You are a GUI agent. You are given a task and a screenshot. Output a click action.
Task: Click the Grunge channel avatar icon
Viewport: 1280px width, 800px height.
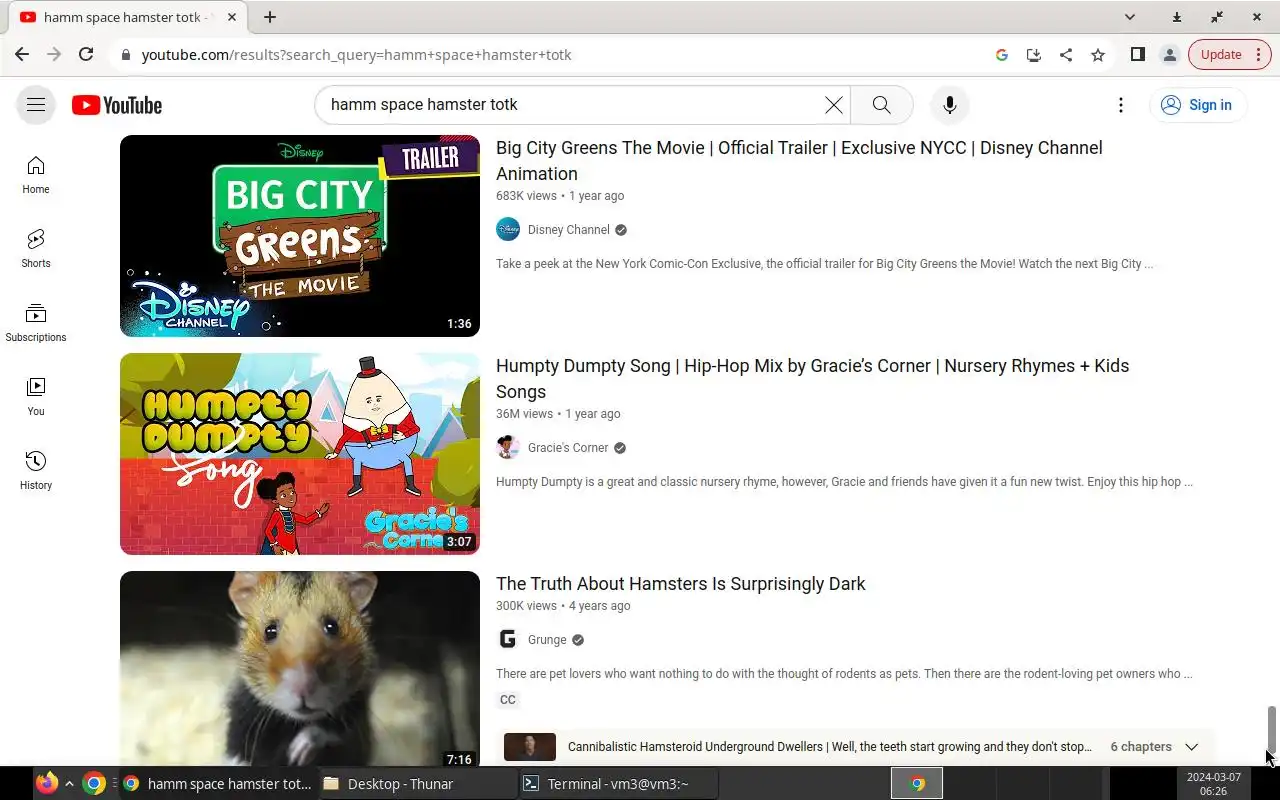point(508,640)
